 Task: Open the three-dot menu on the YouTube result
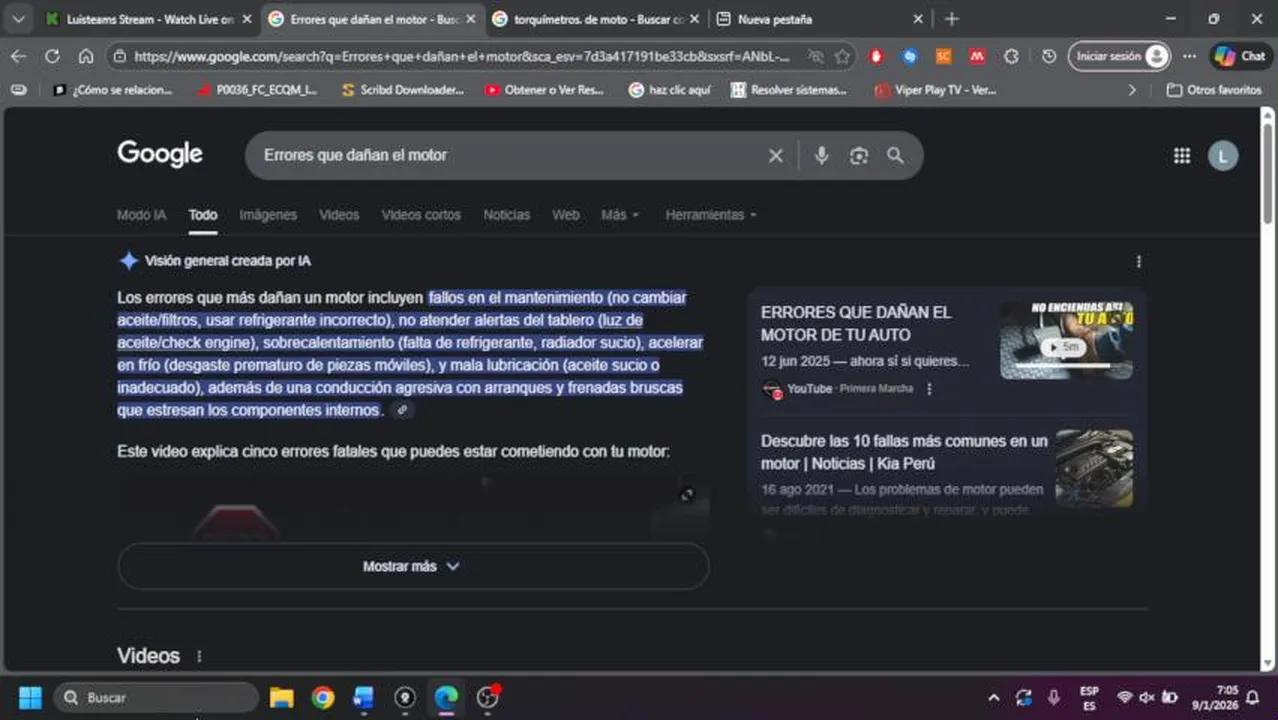coord(929,389)
